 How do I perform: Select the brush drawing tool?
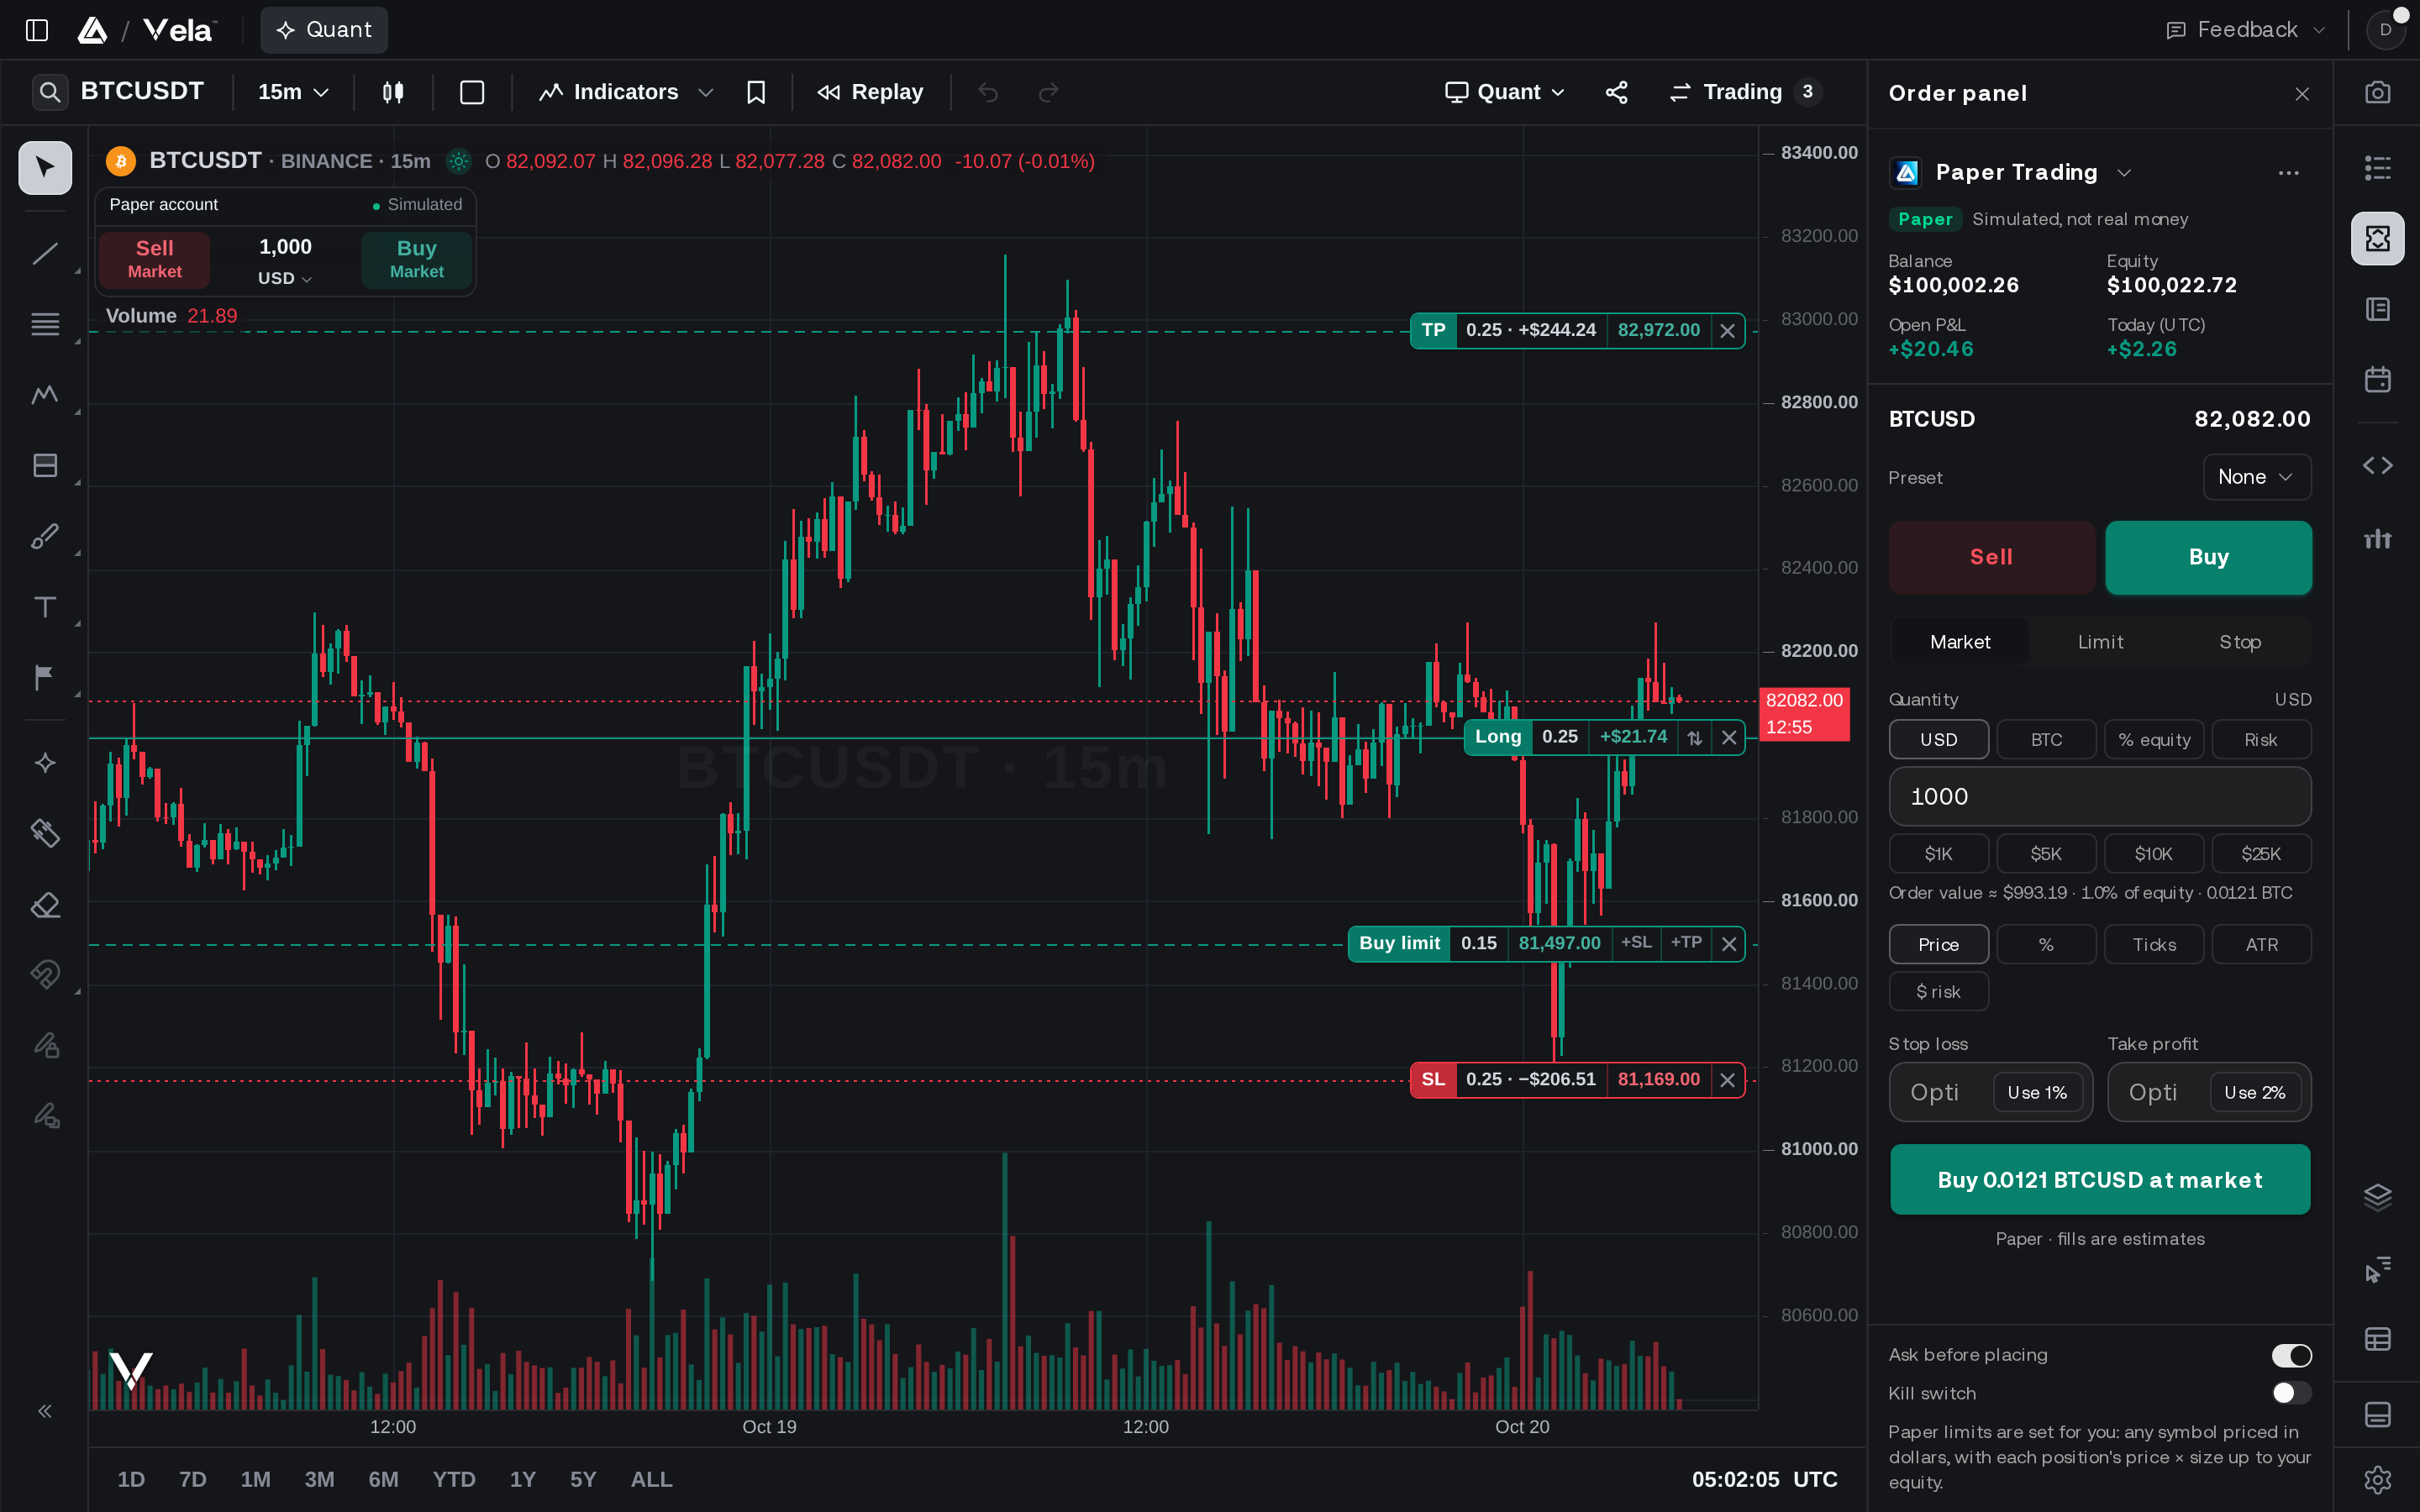(45, 537)
